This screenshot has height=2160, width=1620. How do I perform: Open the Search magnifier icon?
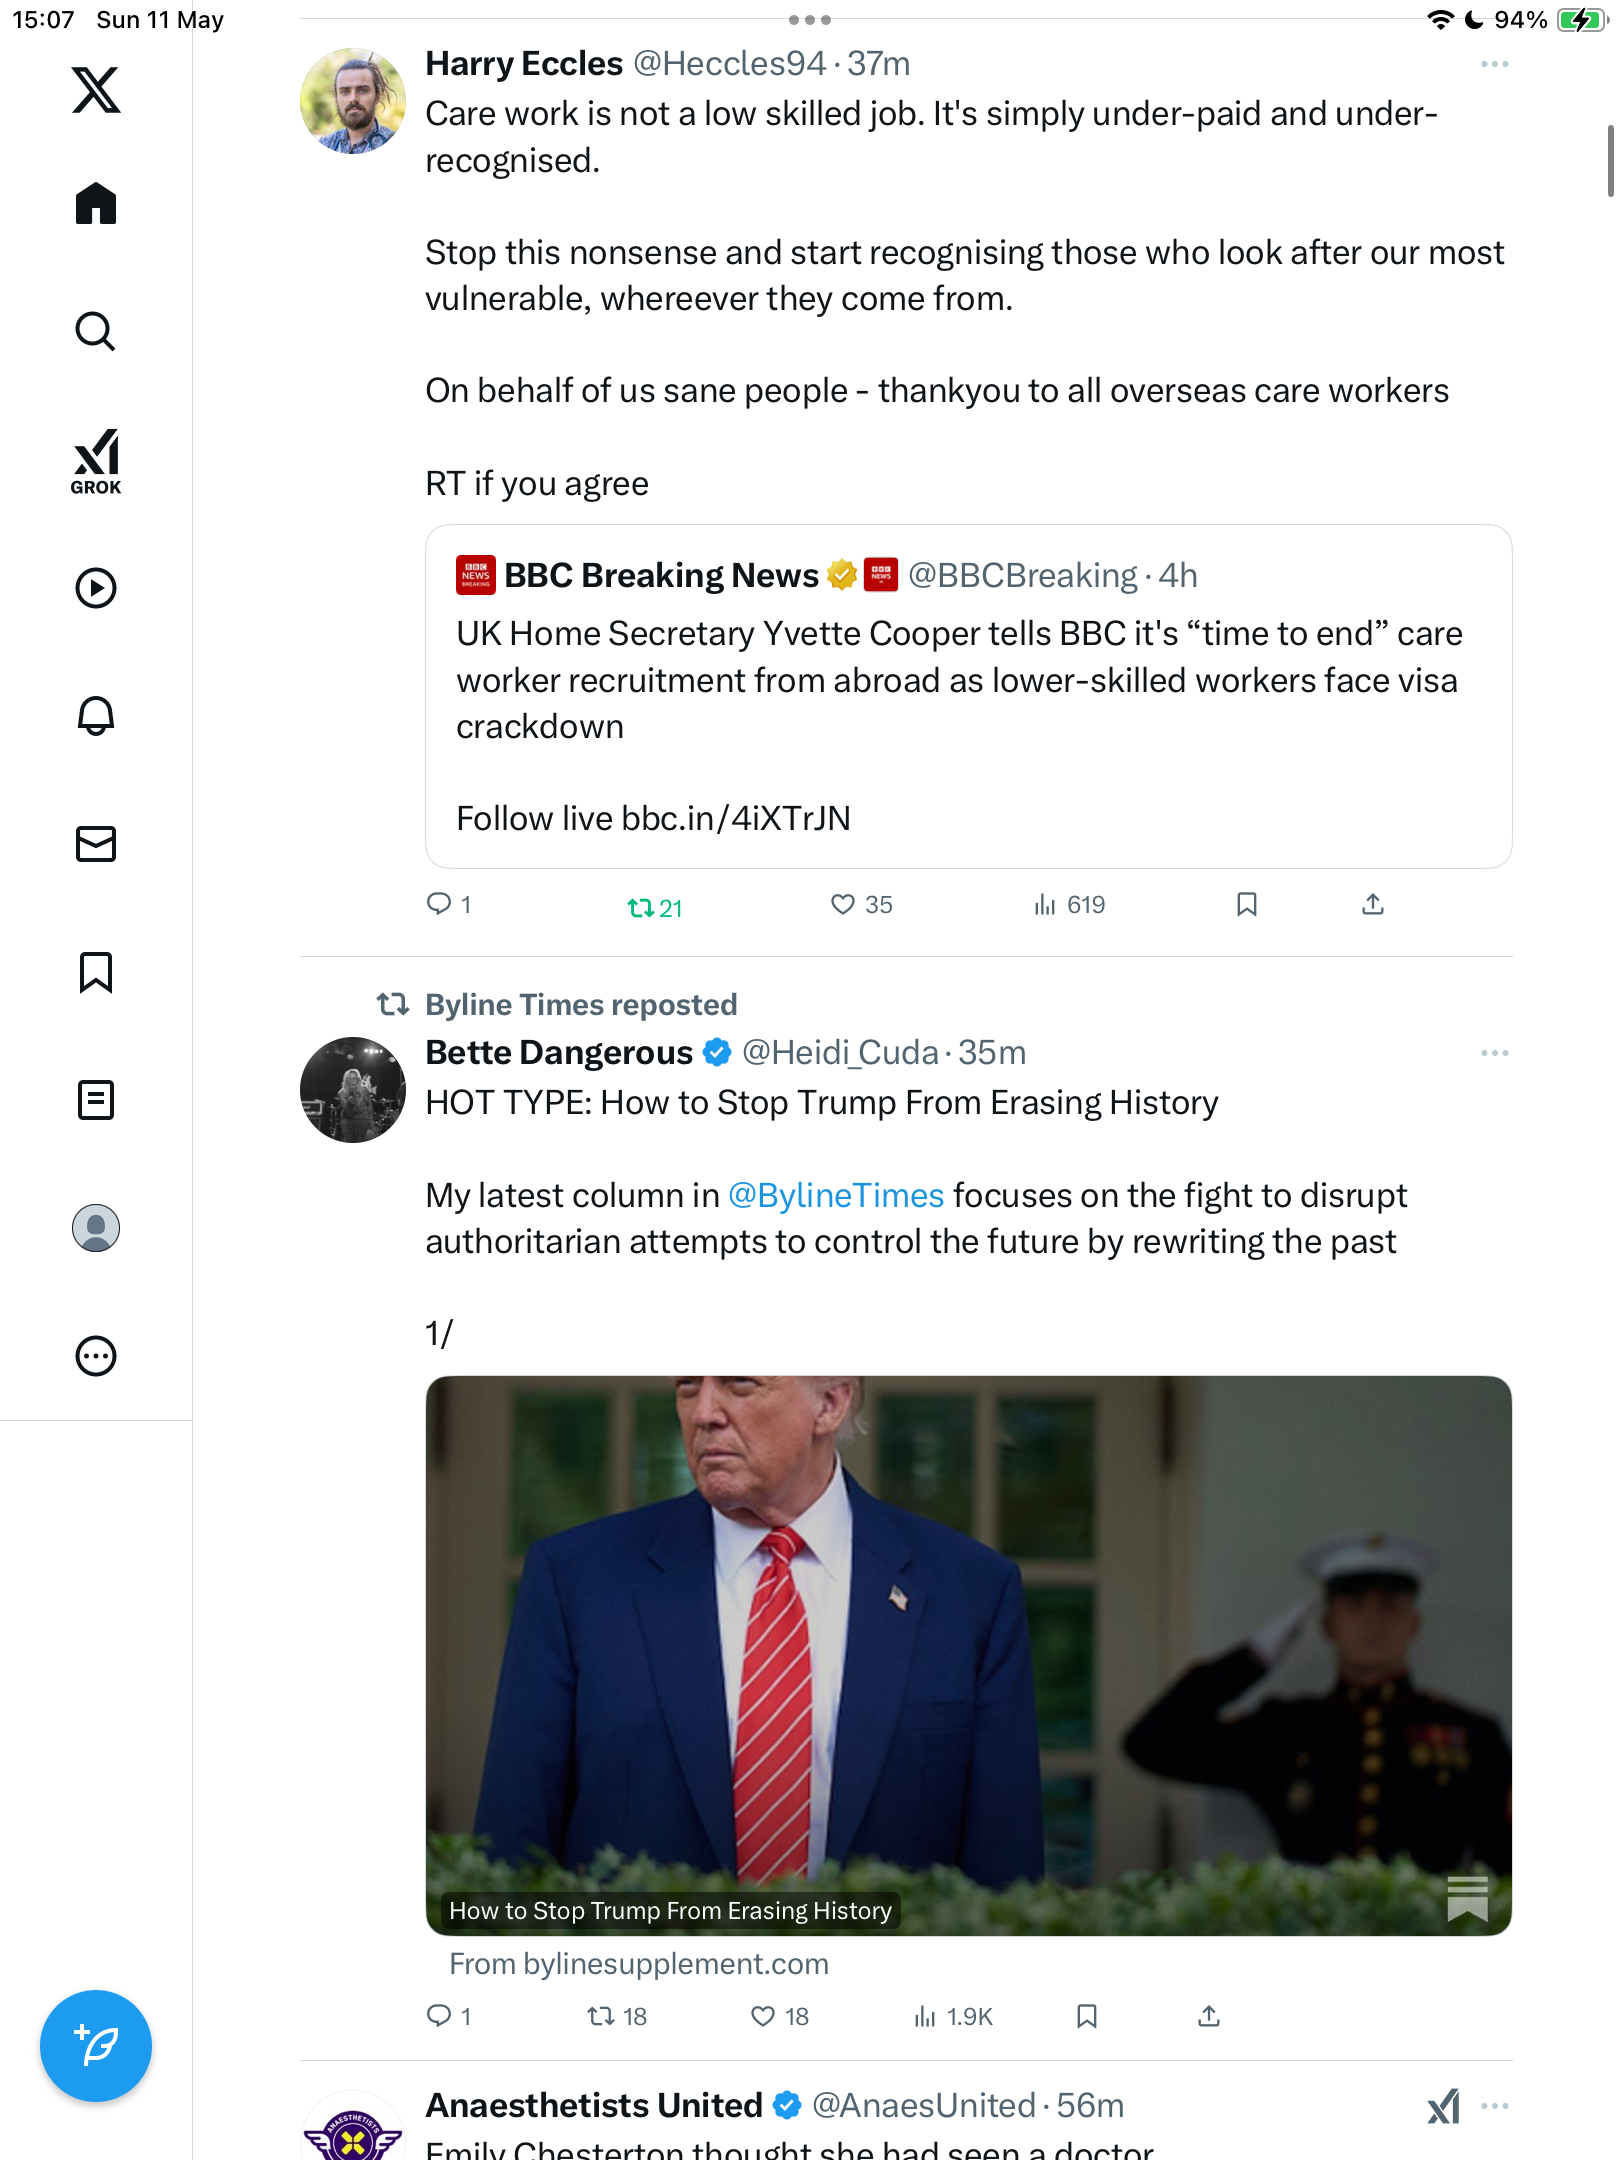[x=96, y=331]
